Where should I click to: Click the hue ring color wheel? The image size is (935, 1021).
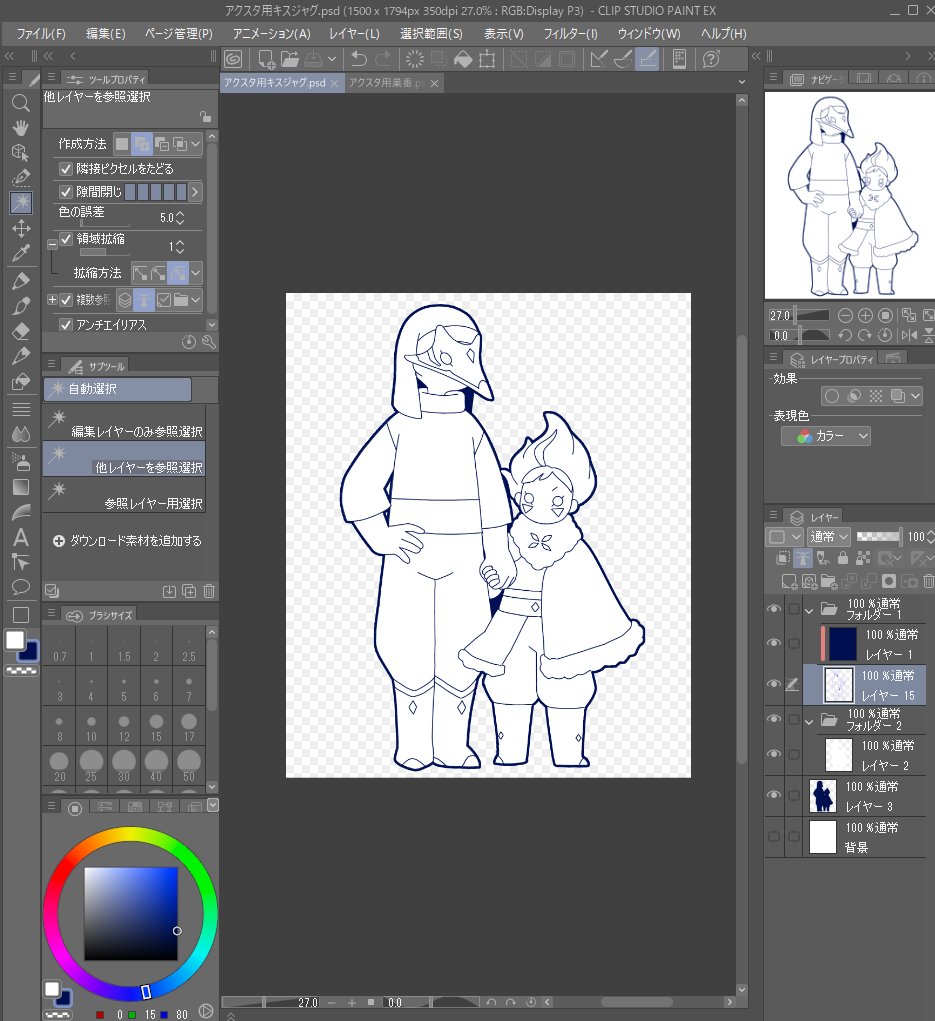coord(130,835)
